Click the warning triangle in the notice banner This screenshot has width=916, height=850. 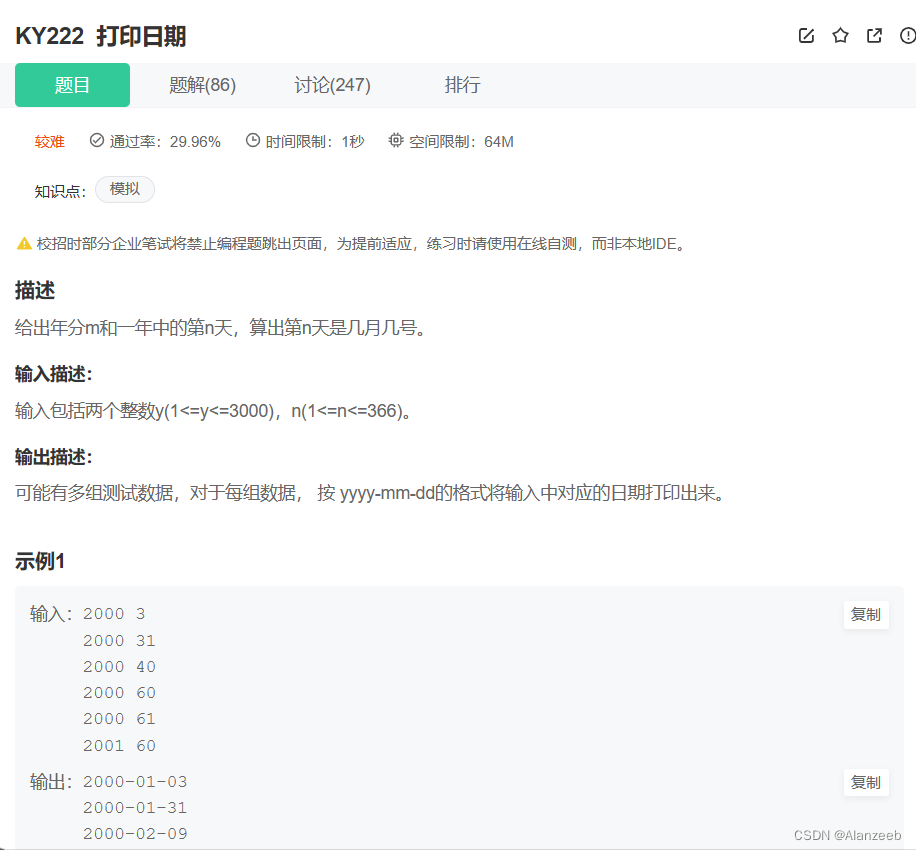pyautogui.click(x=21, y=242)
